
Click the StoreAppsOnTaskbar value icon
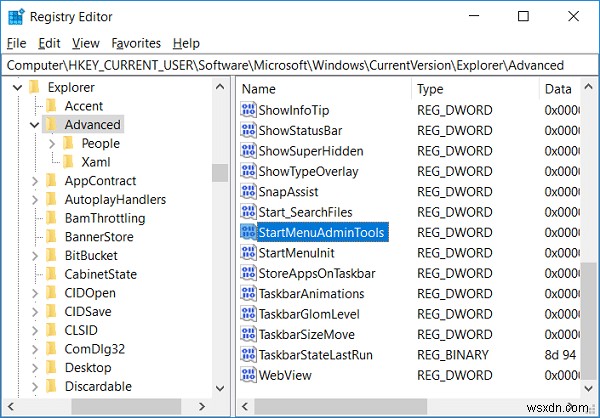point(248,273)
